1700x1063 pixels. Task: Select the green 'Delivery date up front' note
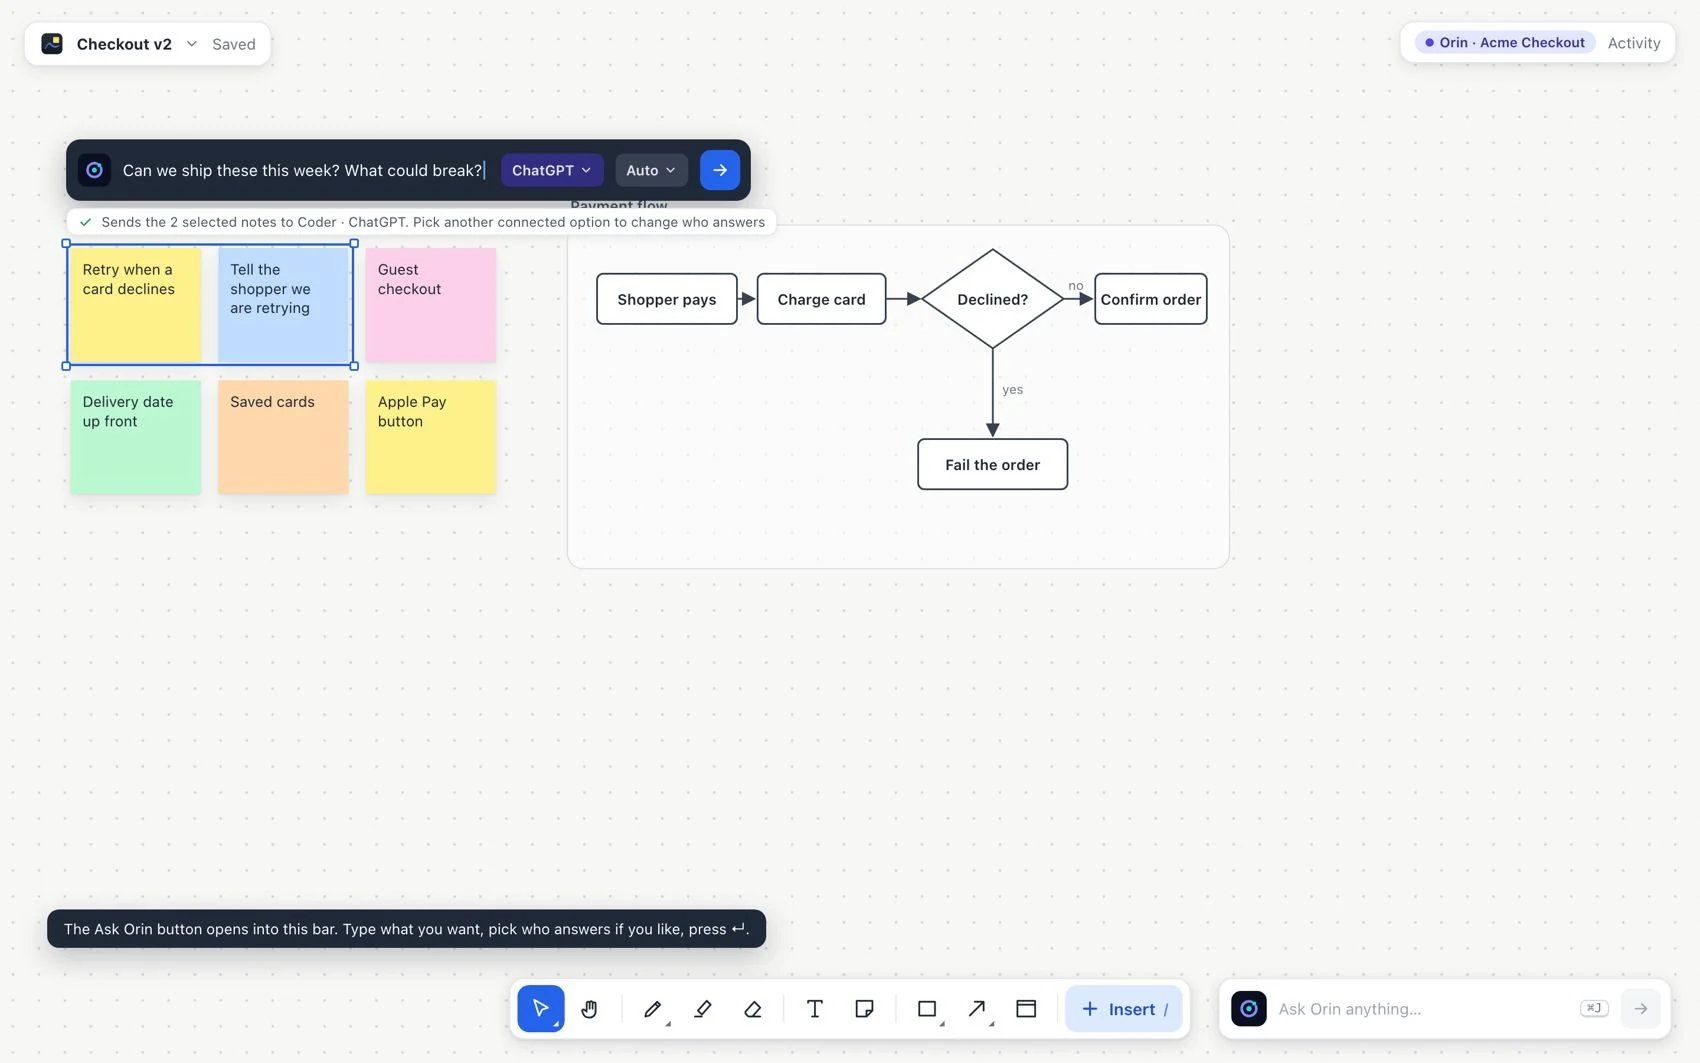135,436
